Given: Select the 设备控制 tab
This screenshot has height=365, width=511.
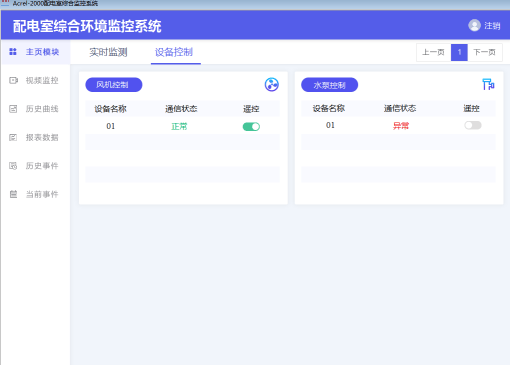Looking at the screenshot, I should (174, 52).
